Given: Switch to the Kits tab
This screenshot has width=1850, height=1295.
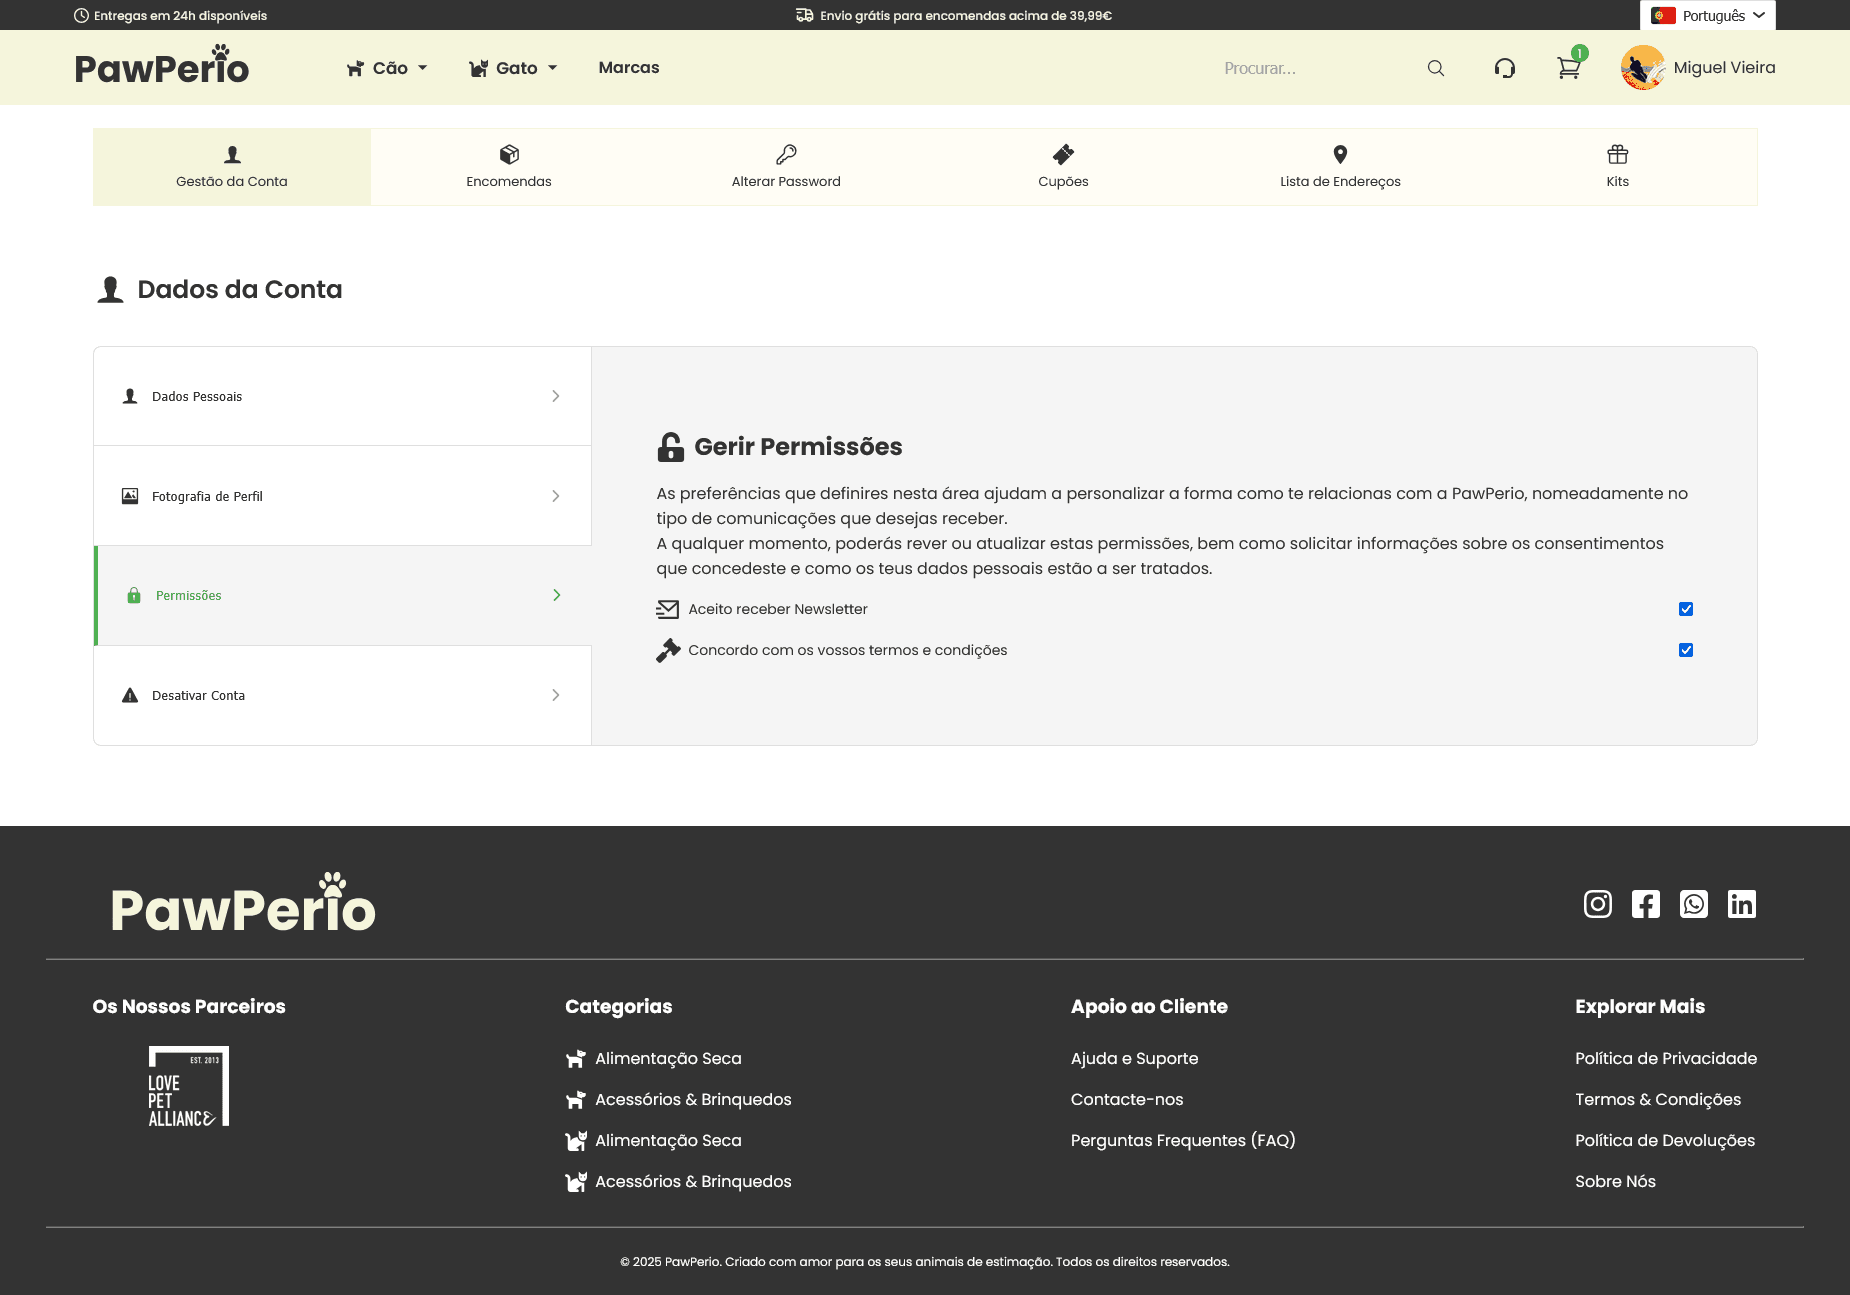Looking at the screenshot, I should pos(1617,166).
